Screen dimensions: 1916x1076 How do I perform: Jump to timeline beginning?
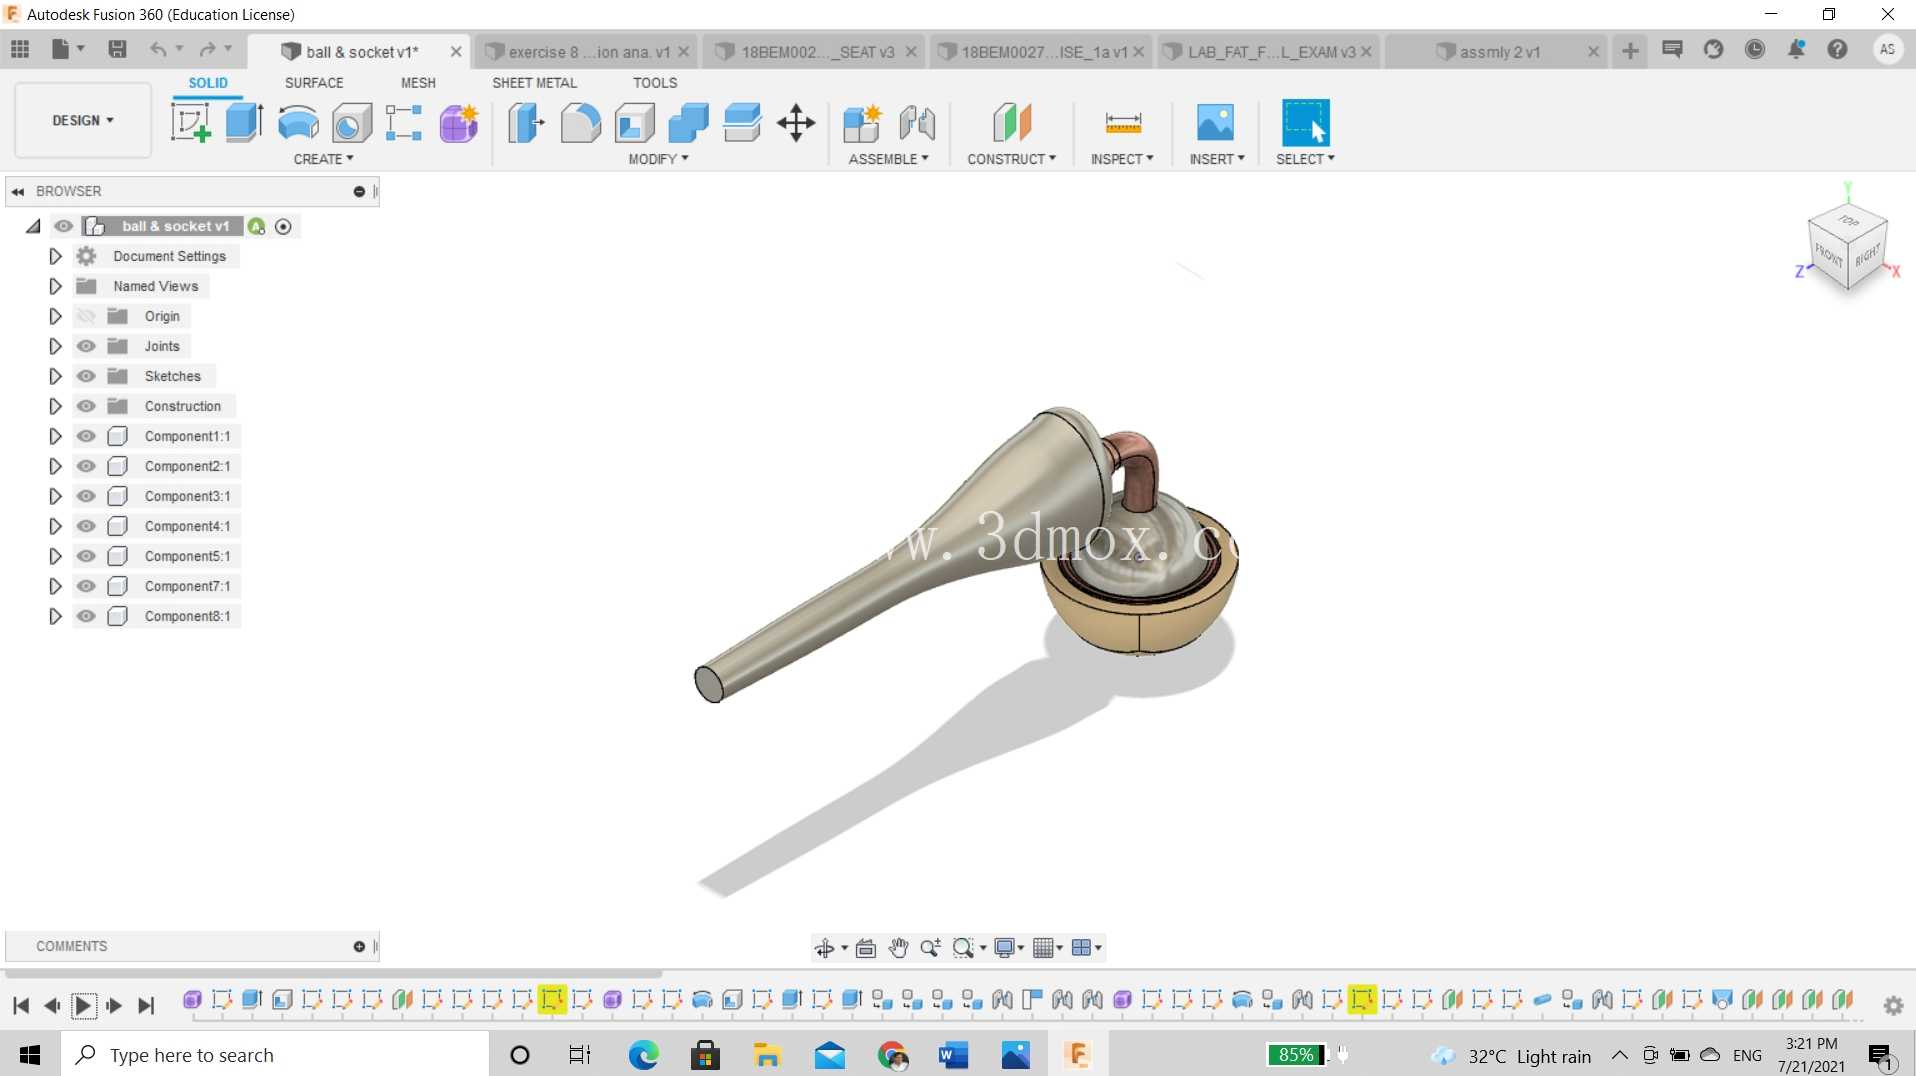click(x=21, y=1006)
